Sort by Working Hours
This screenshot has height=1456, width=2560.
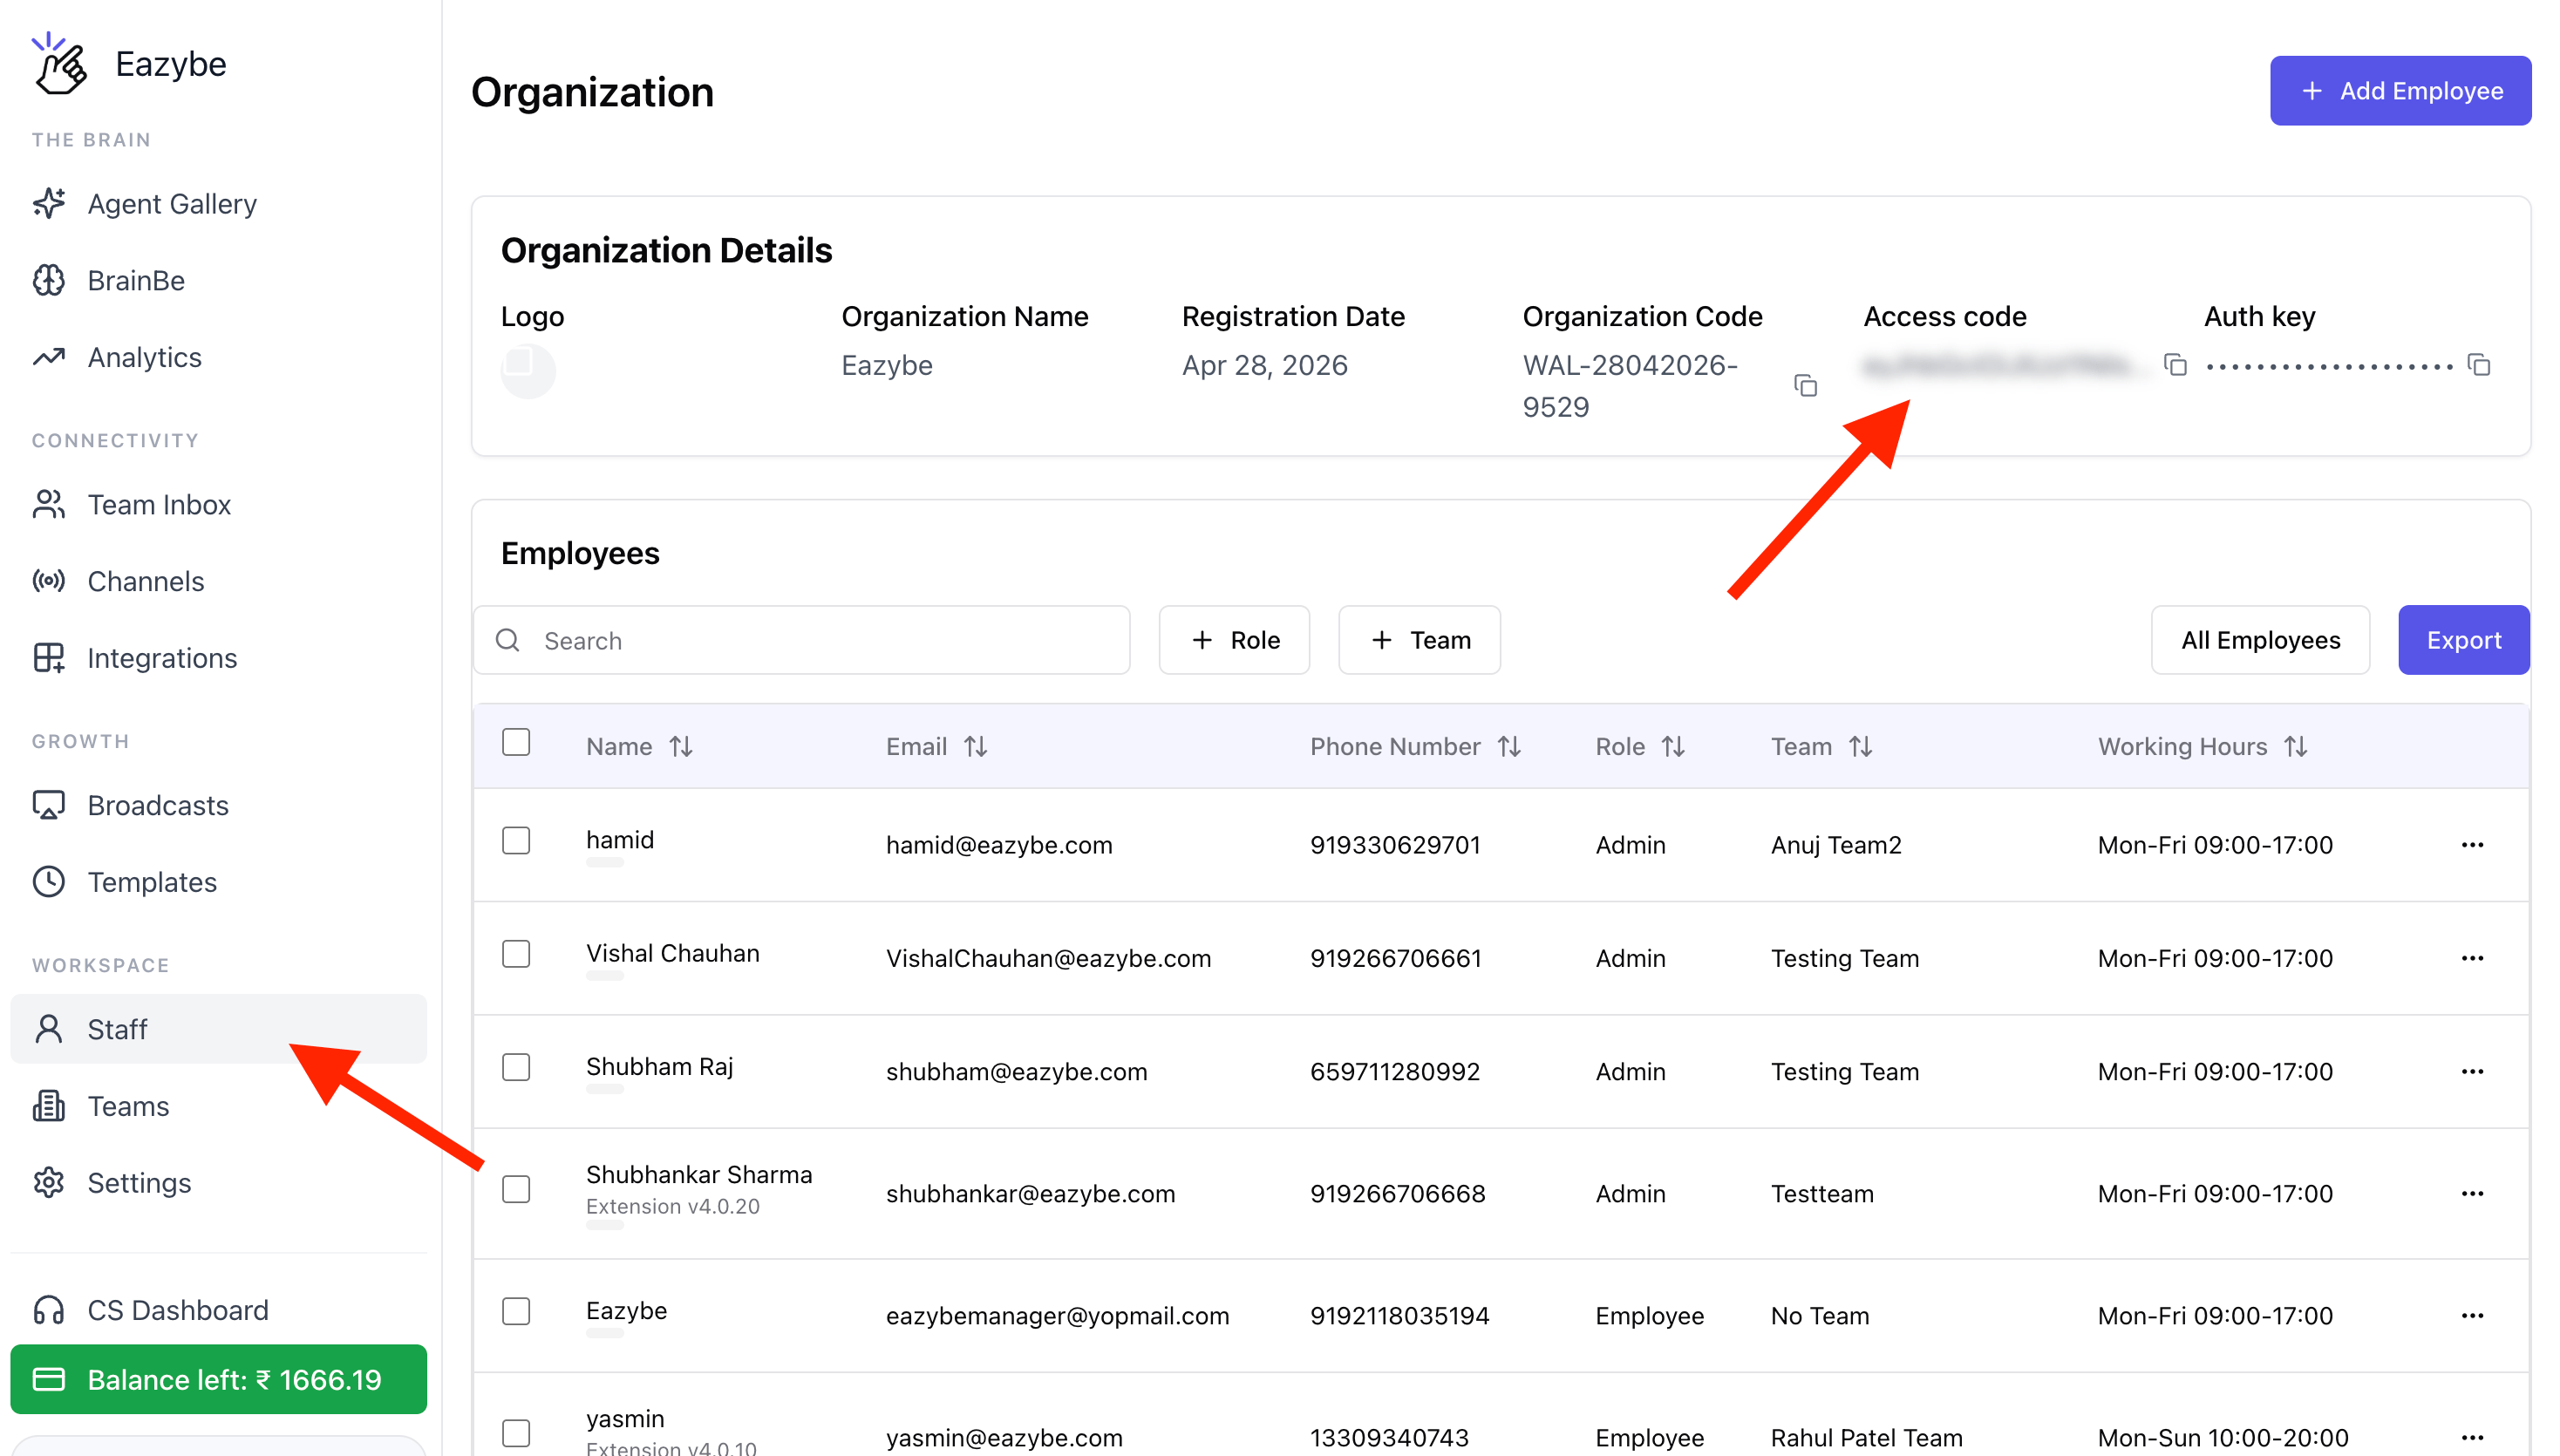[x=2296, y=747]
